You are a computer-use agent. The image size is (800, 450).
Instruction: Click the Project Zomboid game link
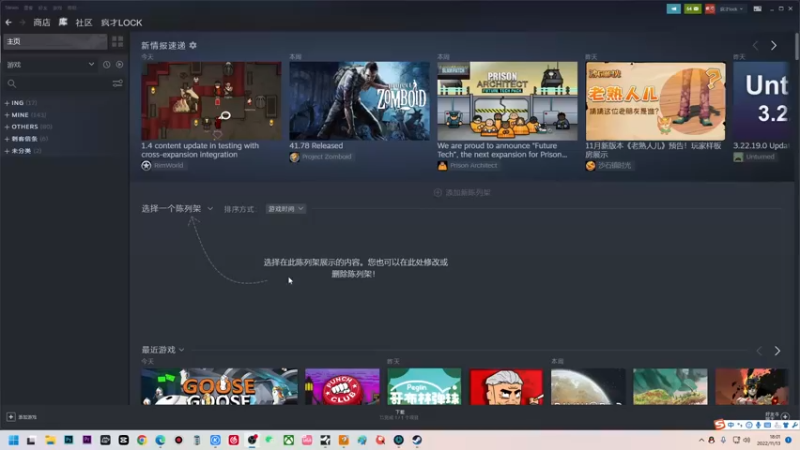click(x=321, y=157)
